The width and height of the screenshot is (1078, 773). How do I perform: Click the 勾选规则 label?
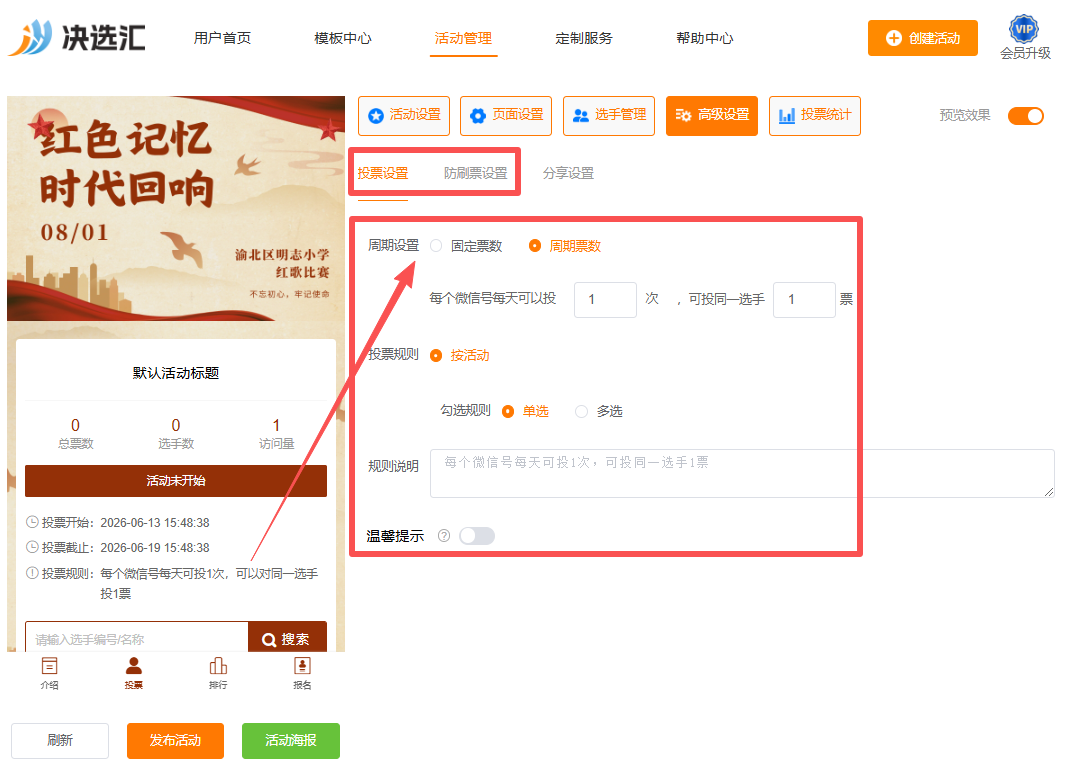pos(465,411)
